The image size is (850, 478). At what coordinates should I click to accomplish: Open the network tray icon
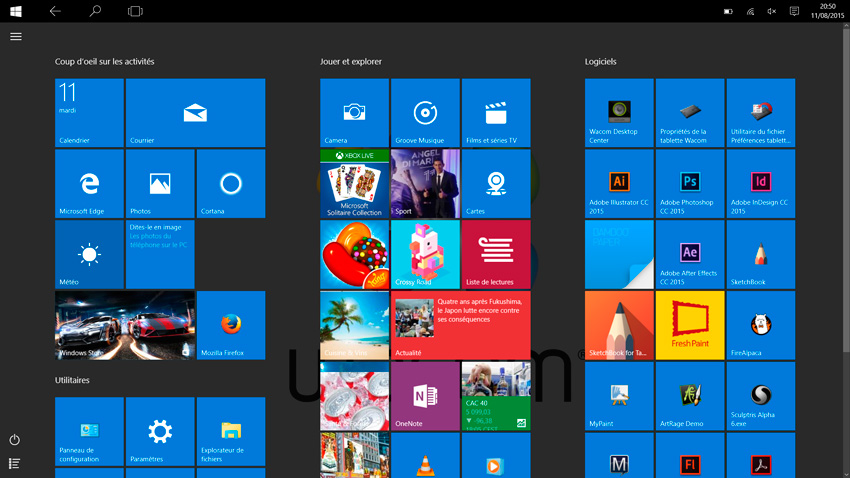coord(750,11)
